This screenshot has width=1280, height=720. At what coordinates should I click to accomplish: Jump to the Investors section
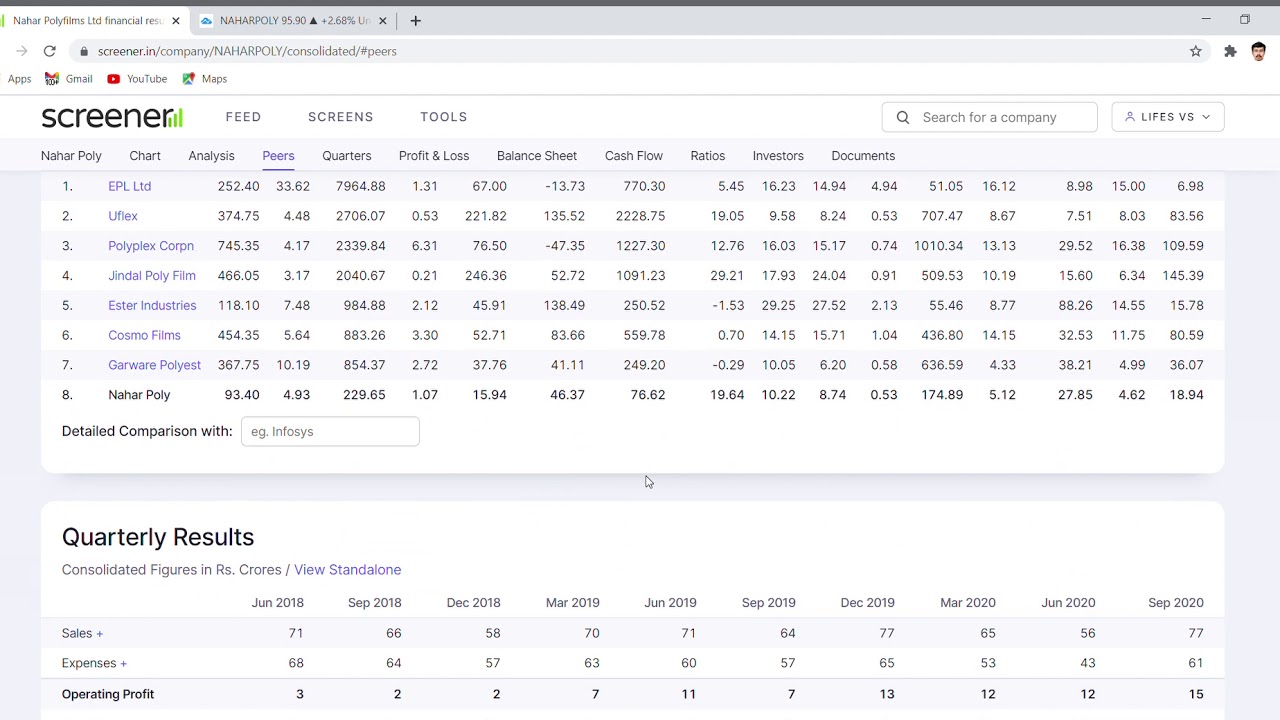coord(778,156)
